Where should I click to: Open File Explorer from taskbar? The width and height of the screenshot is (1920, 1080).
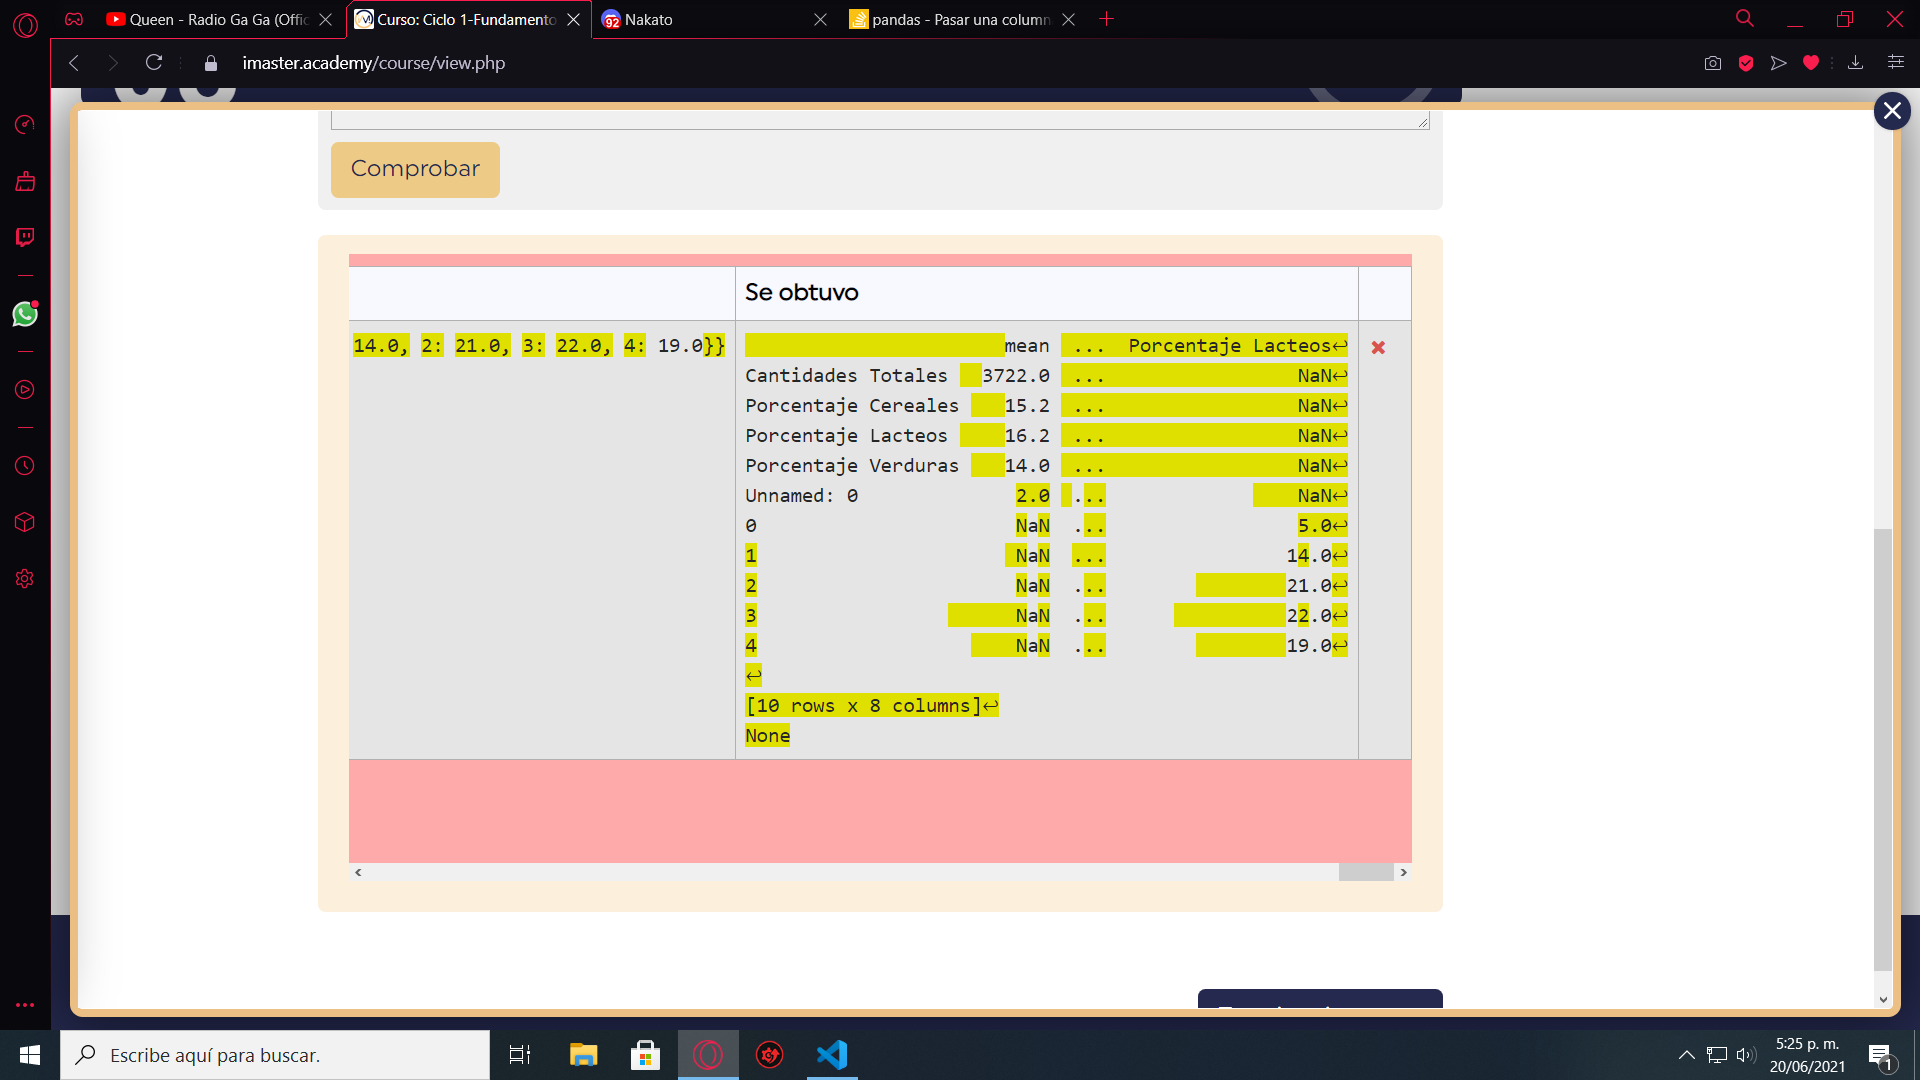pos(583,1055)
